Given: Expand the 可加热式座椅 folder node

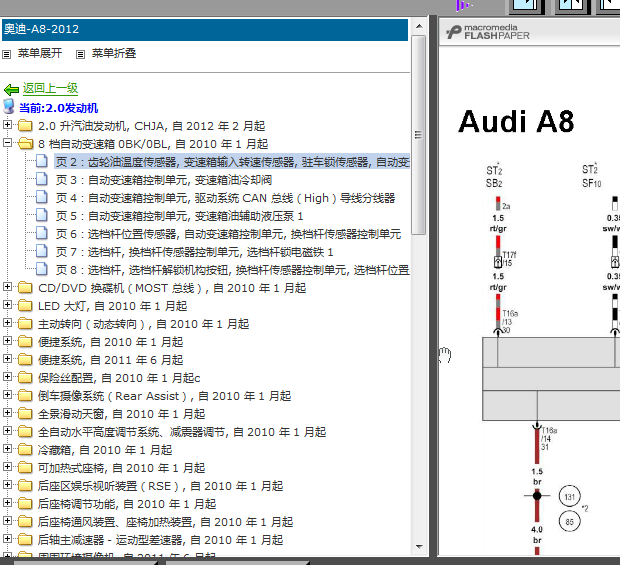Looking at the screenshot, I should pos(7,467).
